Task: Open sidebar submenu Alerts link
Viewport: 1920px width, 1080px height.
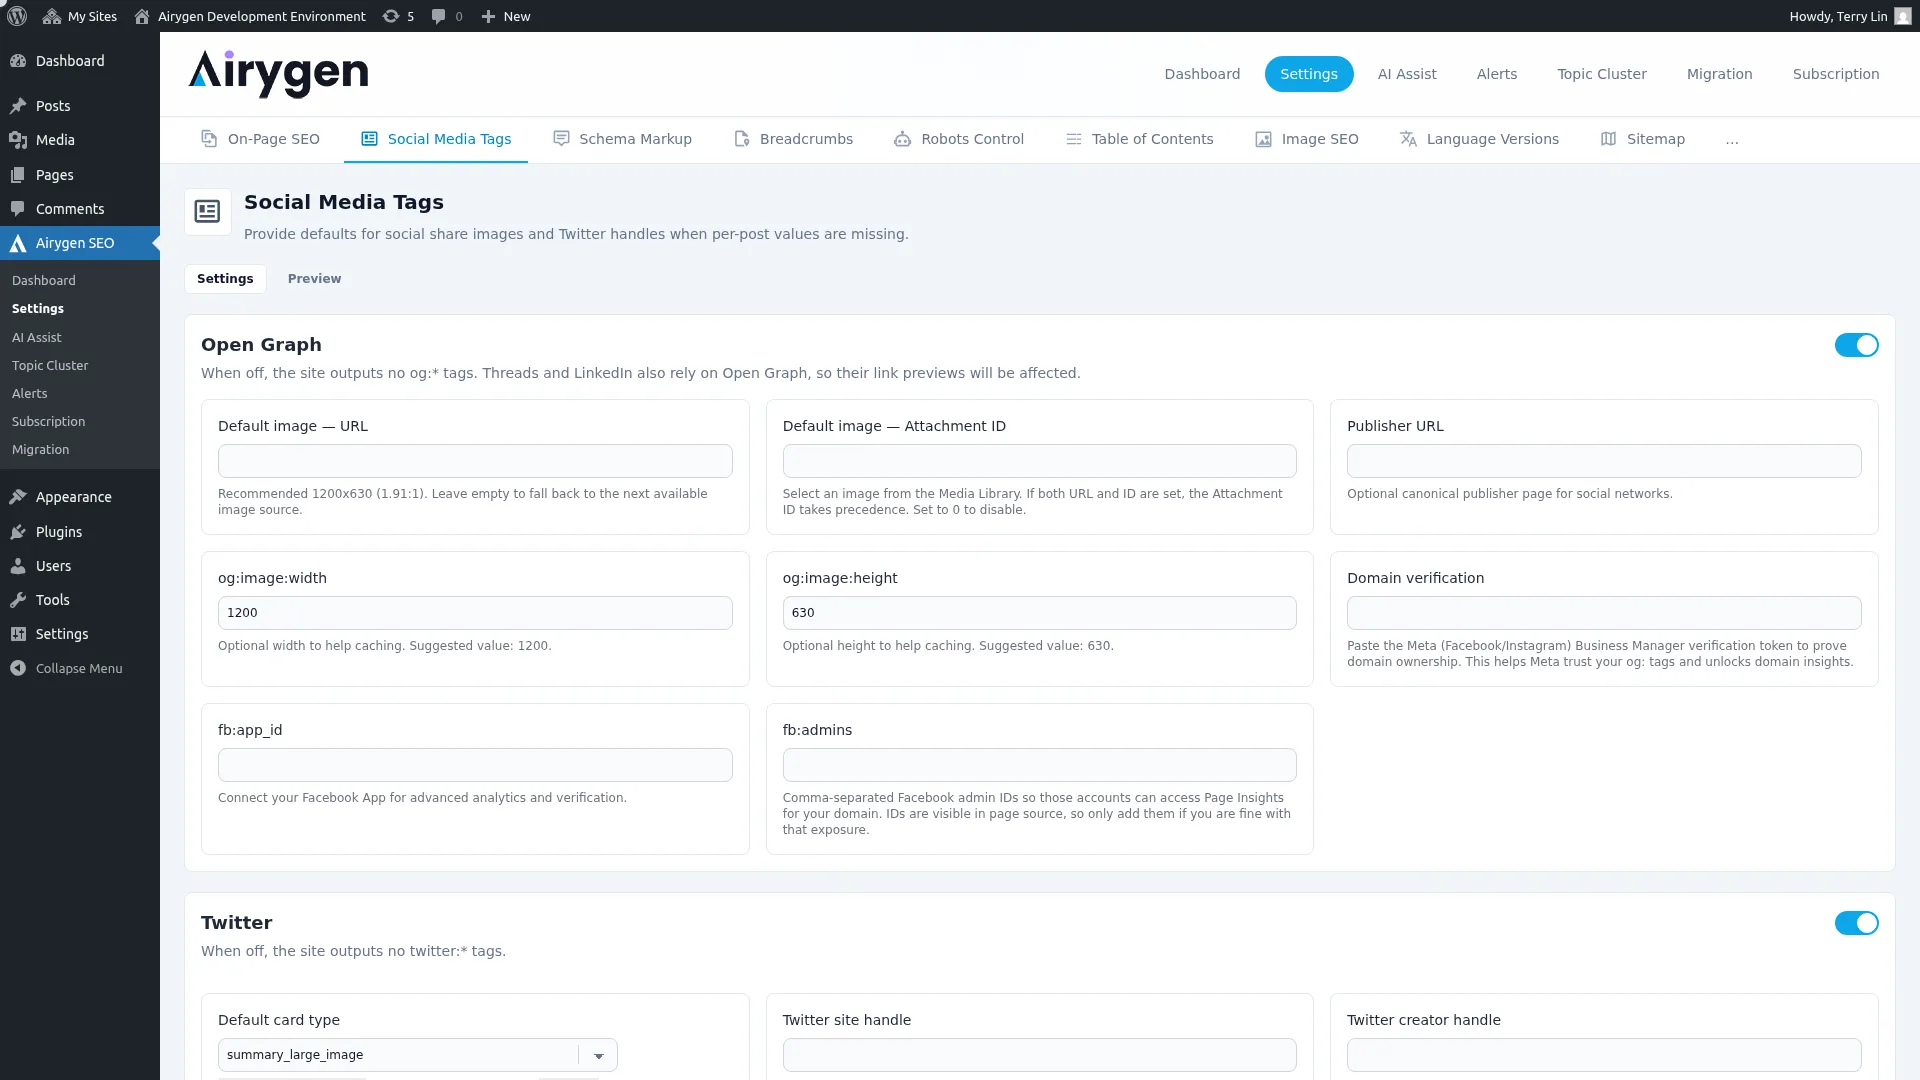Action: (30, 394)
